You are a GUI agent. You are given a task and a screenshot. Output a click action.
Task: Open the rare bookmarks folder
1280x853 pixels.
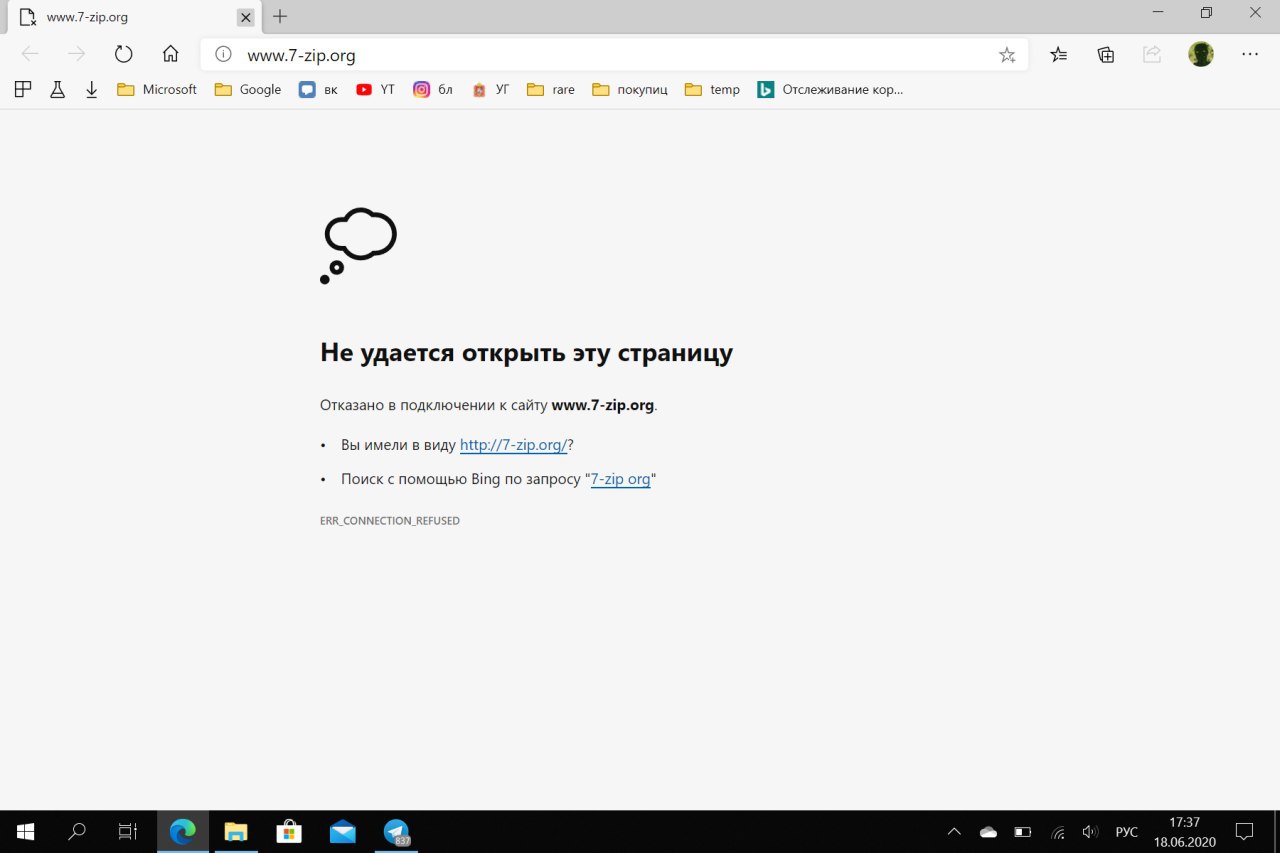[x=551, y=89]
